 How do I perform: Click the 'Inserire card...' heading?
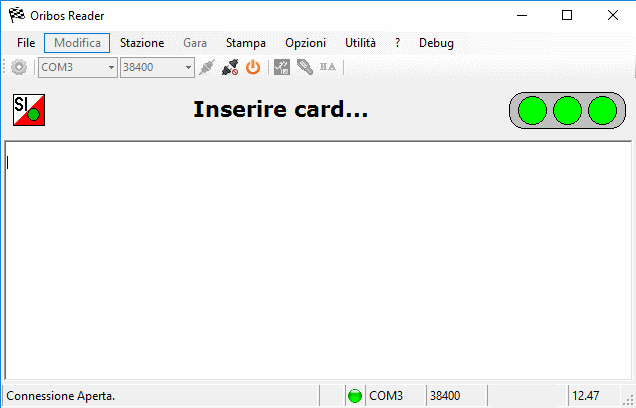(x=281, y=110)
